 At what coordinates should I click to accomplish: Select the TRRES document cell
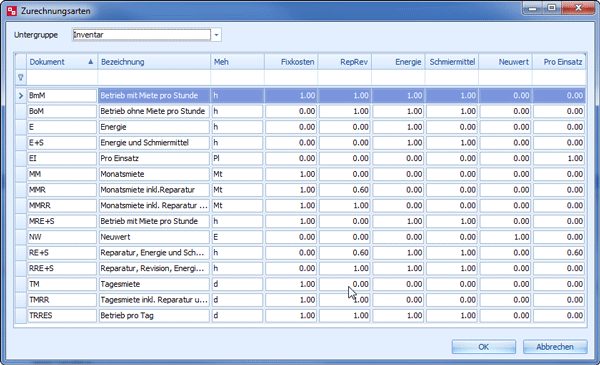pyautogui.click(x=62, y=315)
